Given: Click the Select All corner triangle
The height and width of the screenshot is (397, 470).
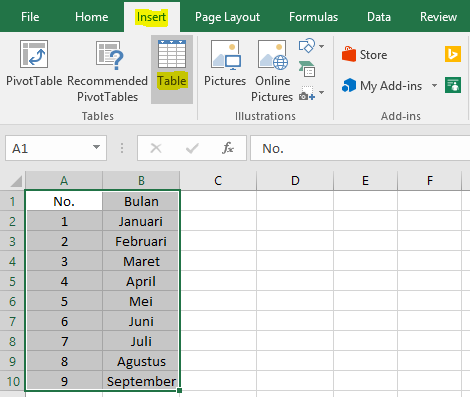Looking at the screenshot, I should (16, 181).
